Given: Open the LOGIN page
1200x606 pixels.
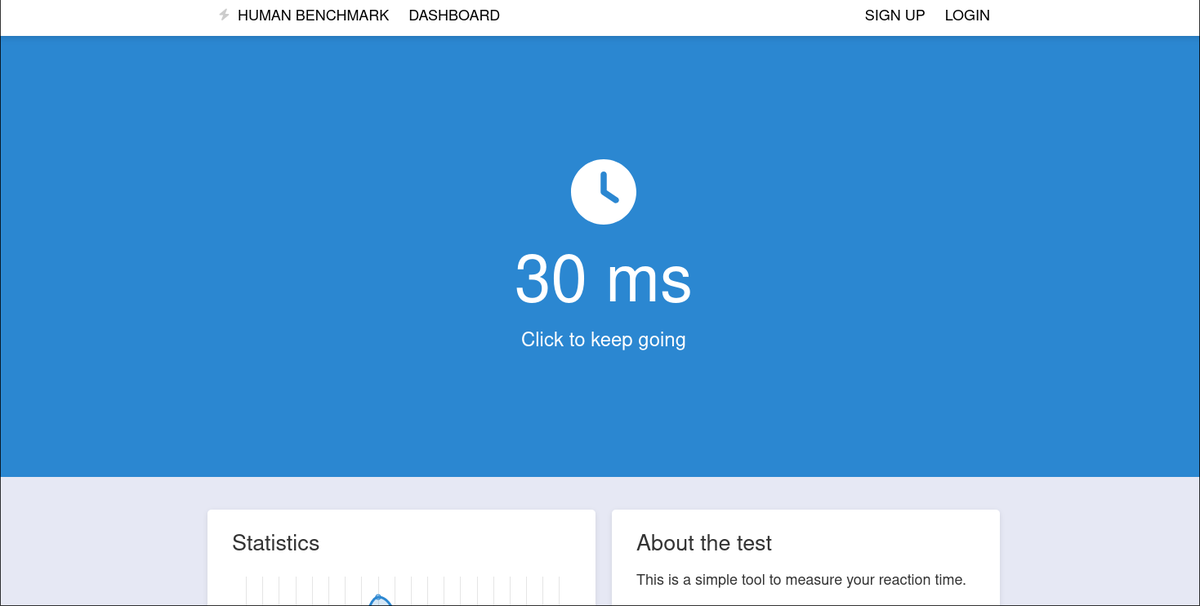Looking at the screenshot, I should [x=967, y=15].
